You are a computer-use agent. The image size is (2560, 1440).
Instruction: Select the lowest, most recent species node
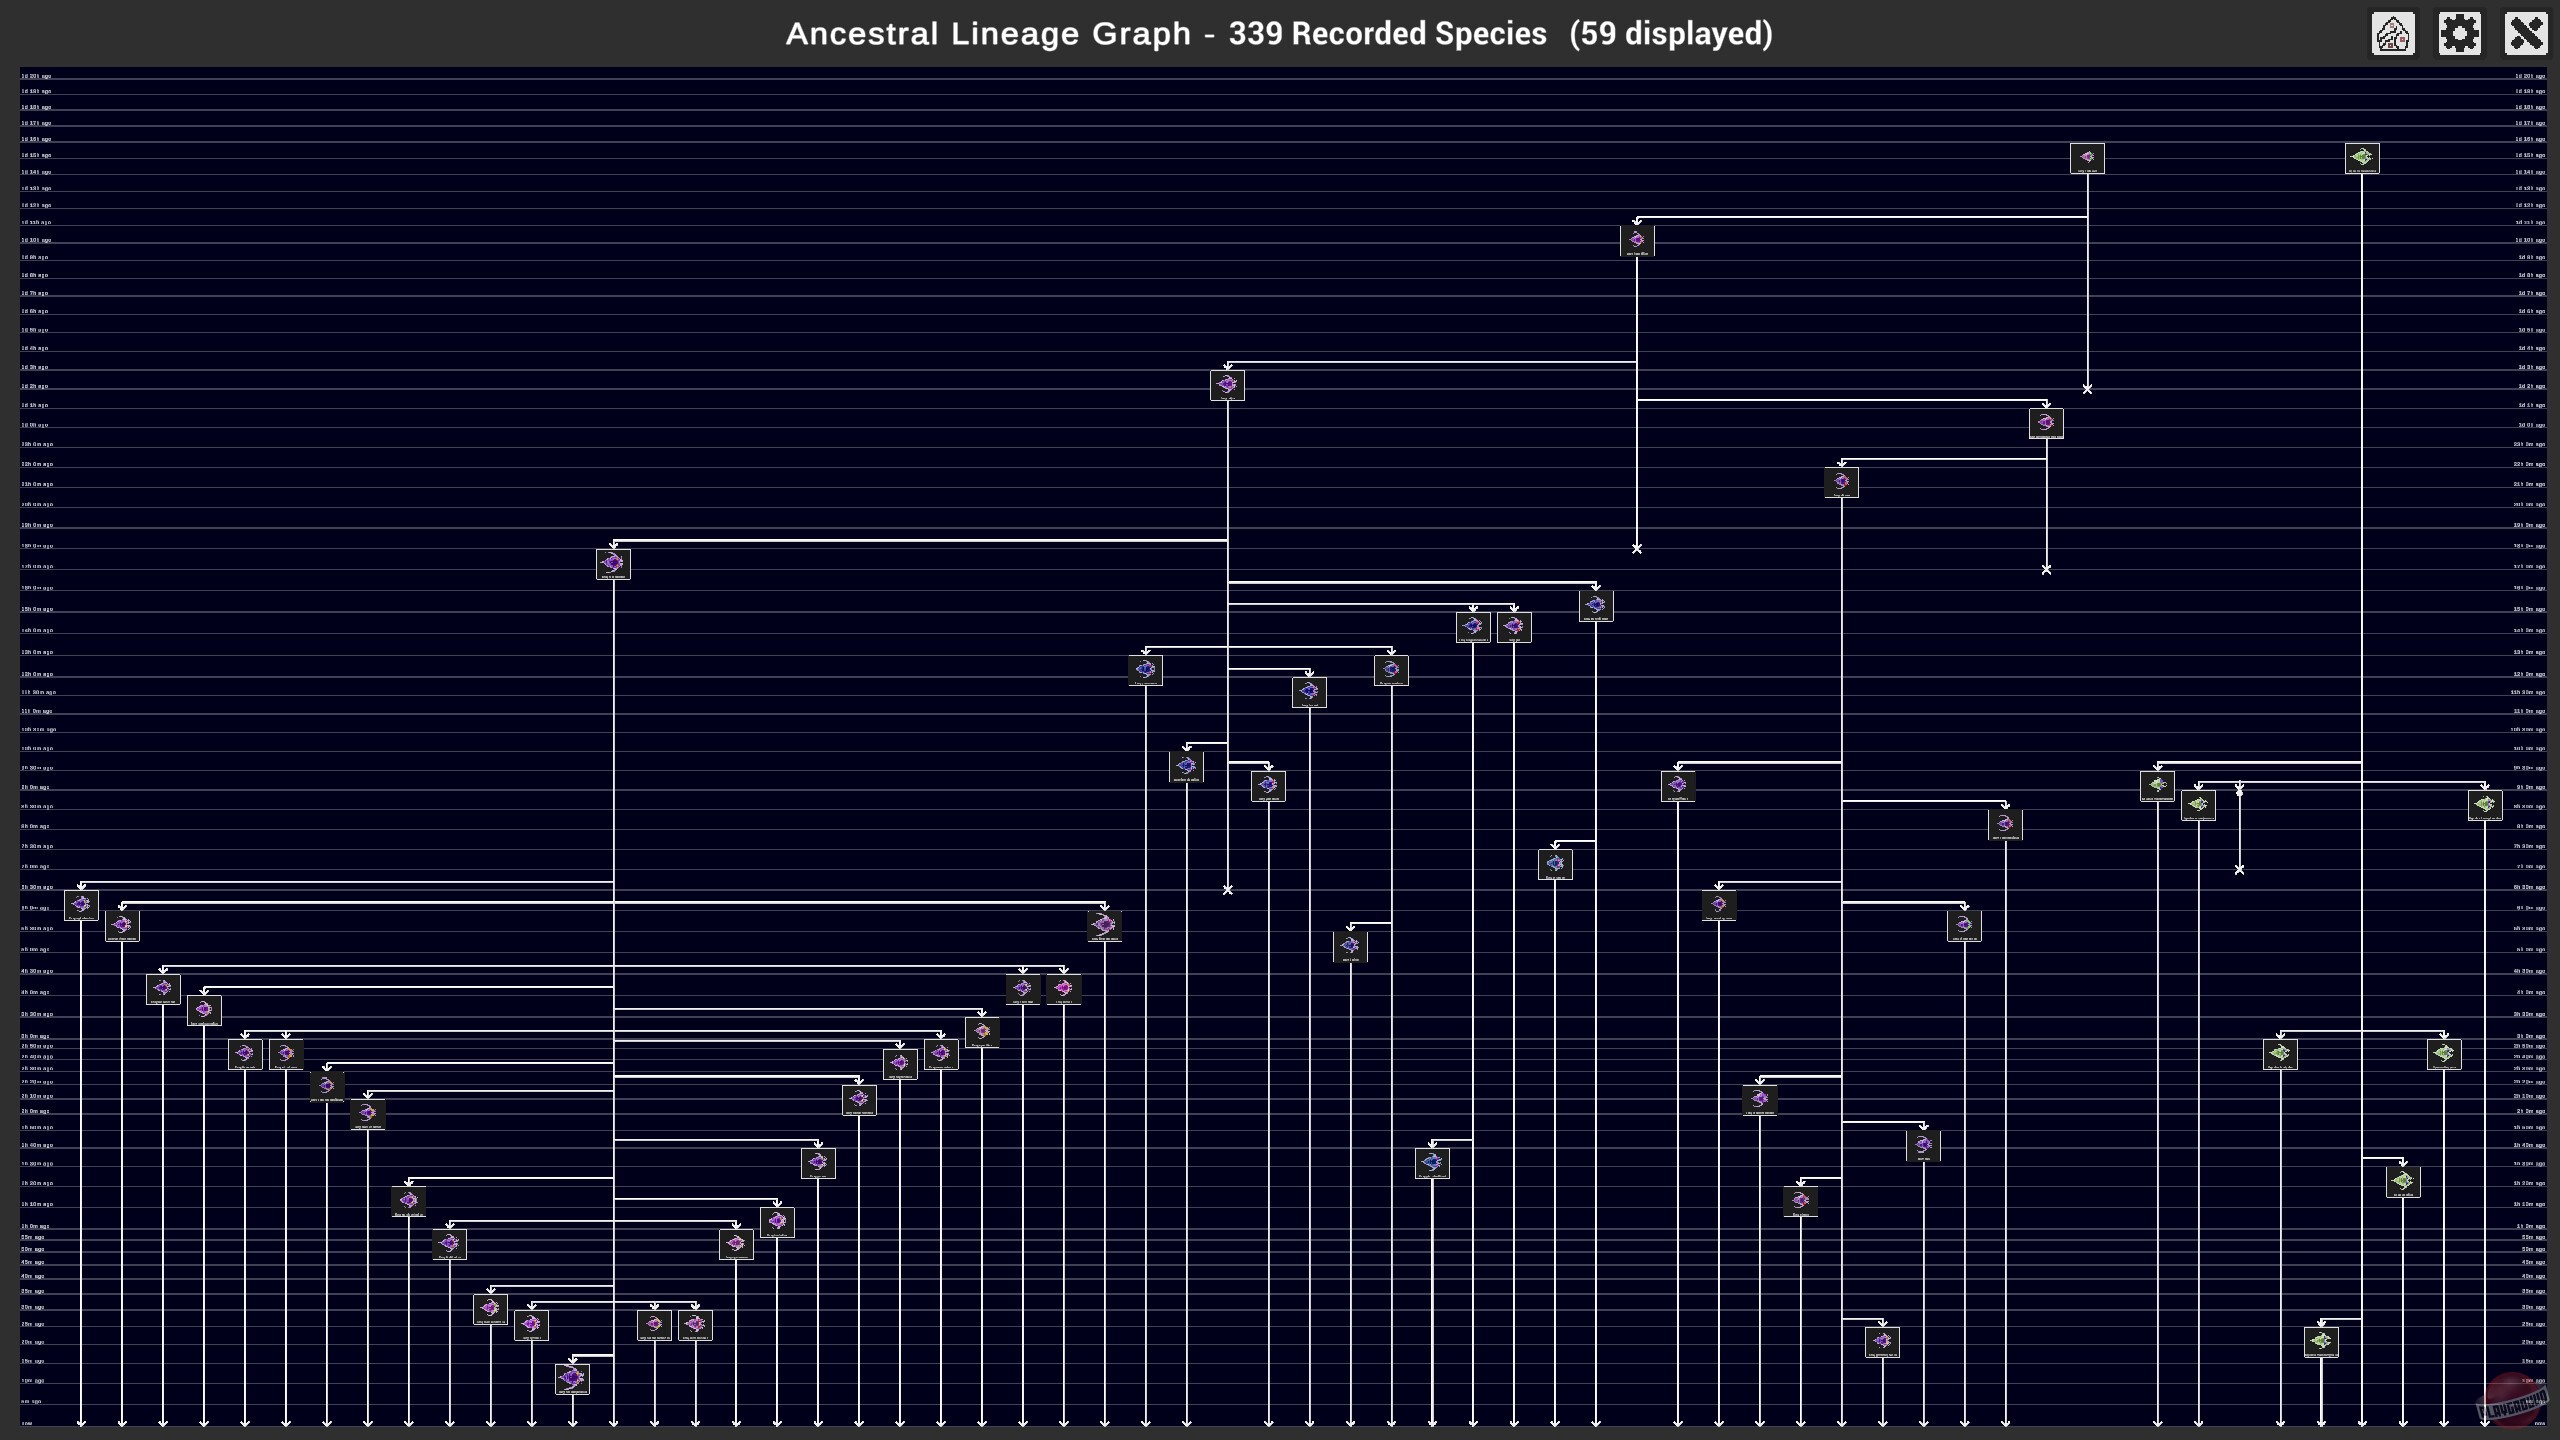pyautogui.click(x=572, y=1379)
